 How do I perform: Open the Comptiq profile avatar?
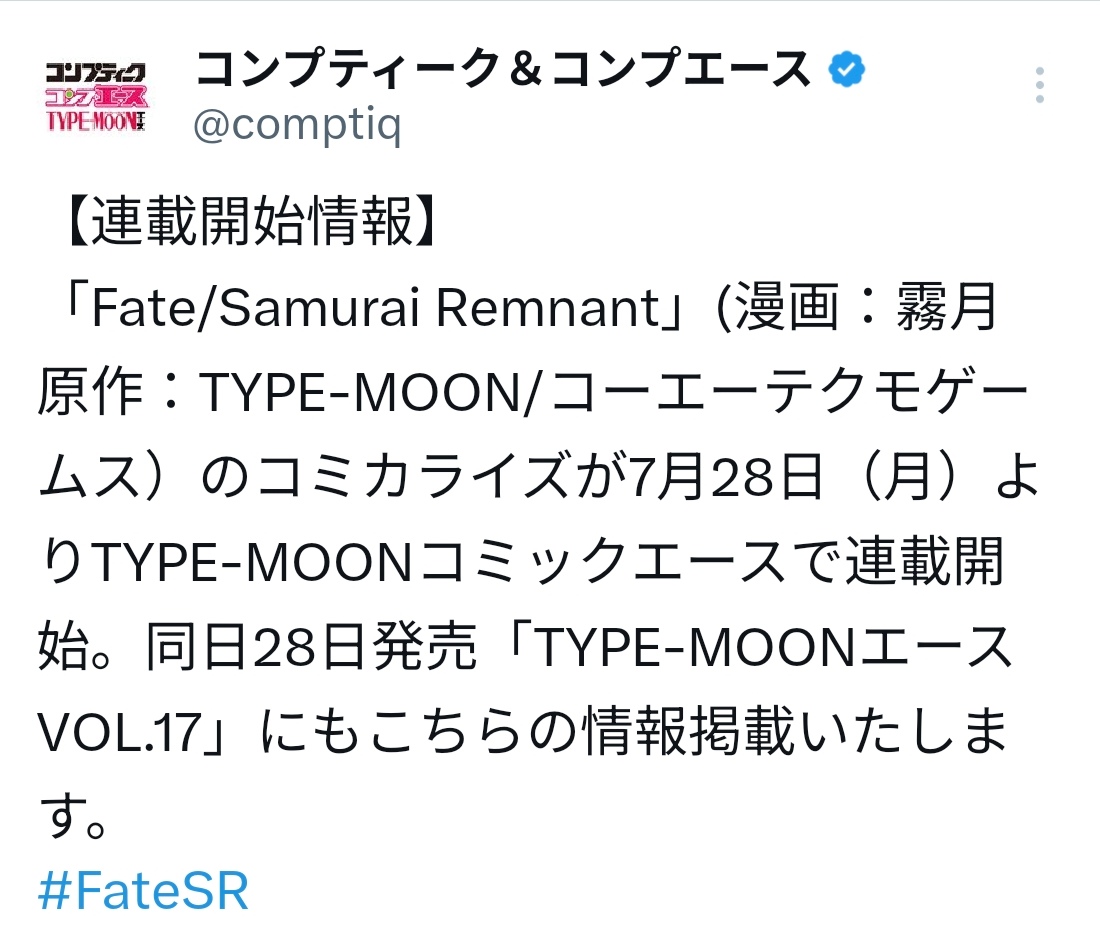click(x=95, y=97)
